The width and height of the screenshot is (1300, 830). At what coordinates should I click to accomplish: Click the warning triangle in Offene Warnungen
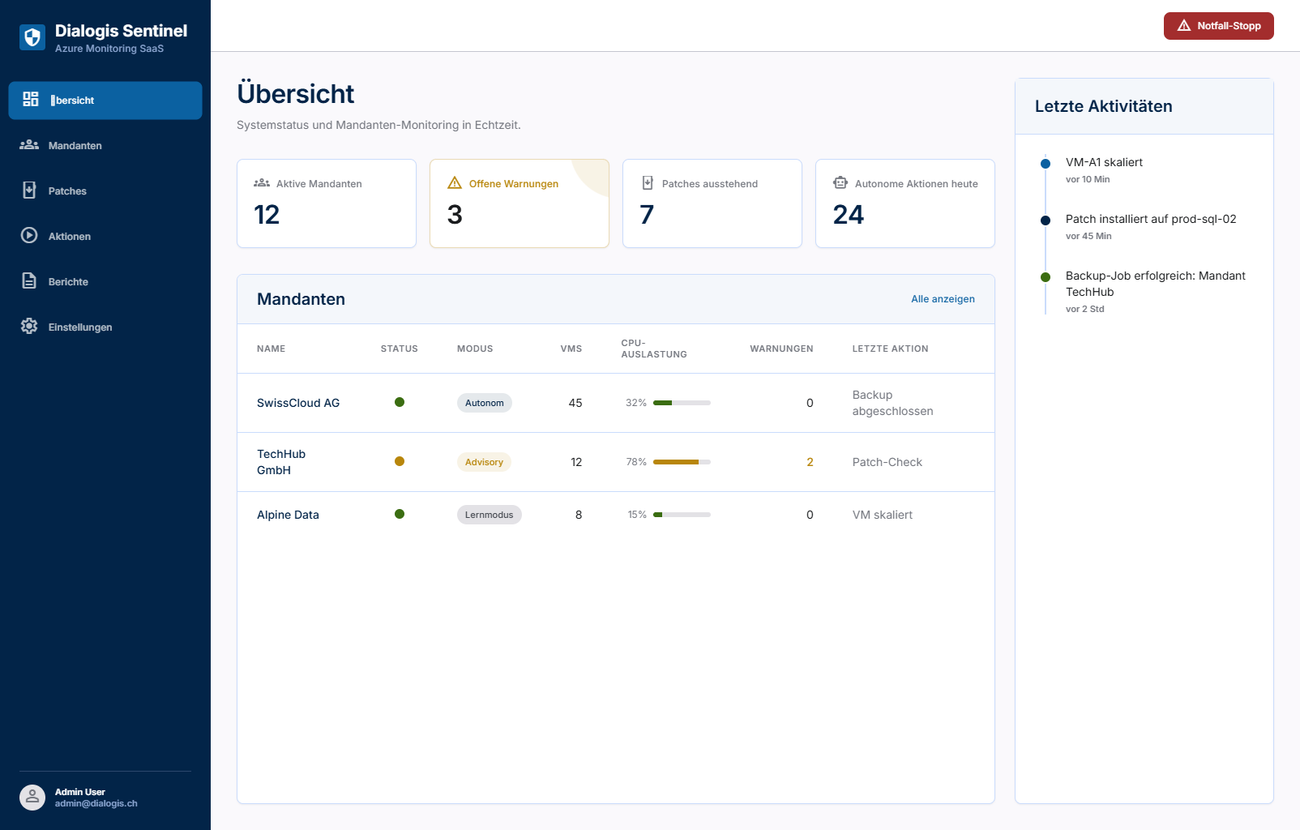[x=455, y=183]
